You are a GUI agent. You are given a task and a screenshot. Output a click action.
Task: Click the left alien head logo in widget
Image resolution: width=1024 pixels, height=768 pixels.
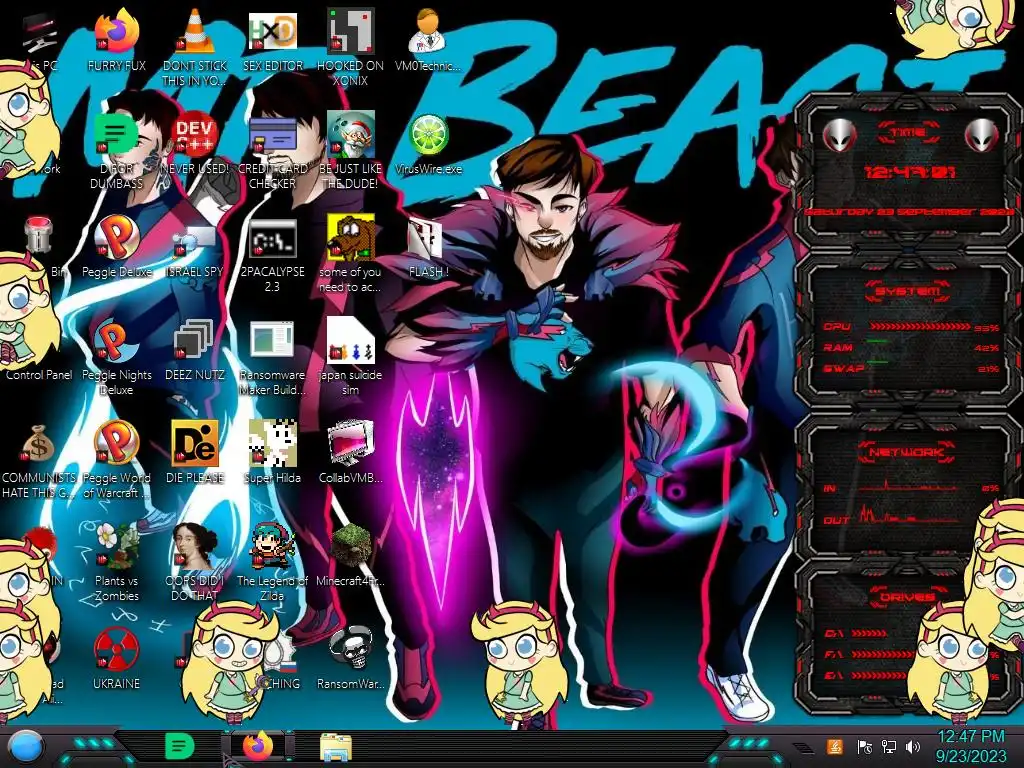coord(839,135)
